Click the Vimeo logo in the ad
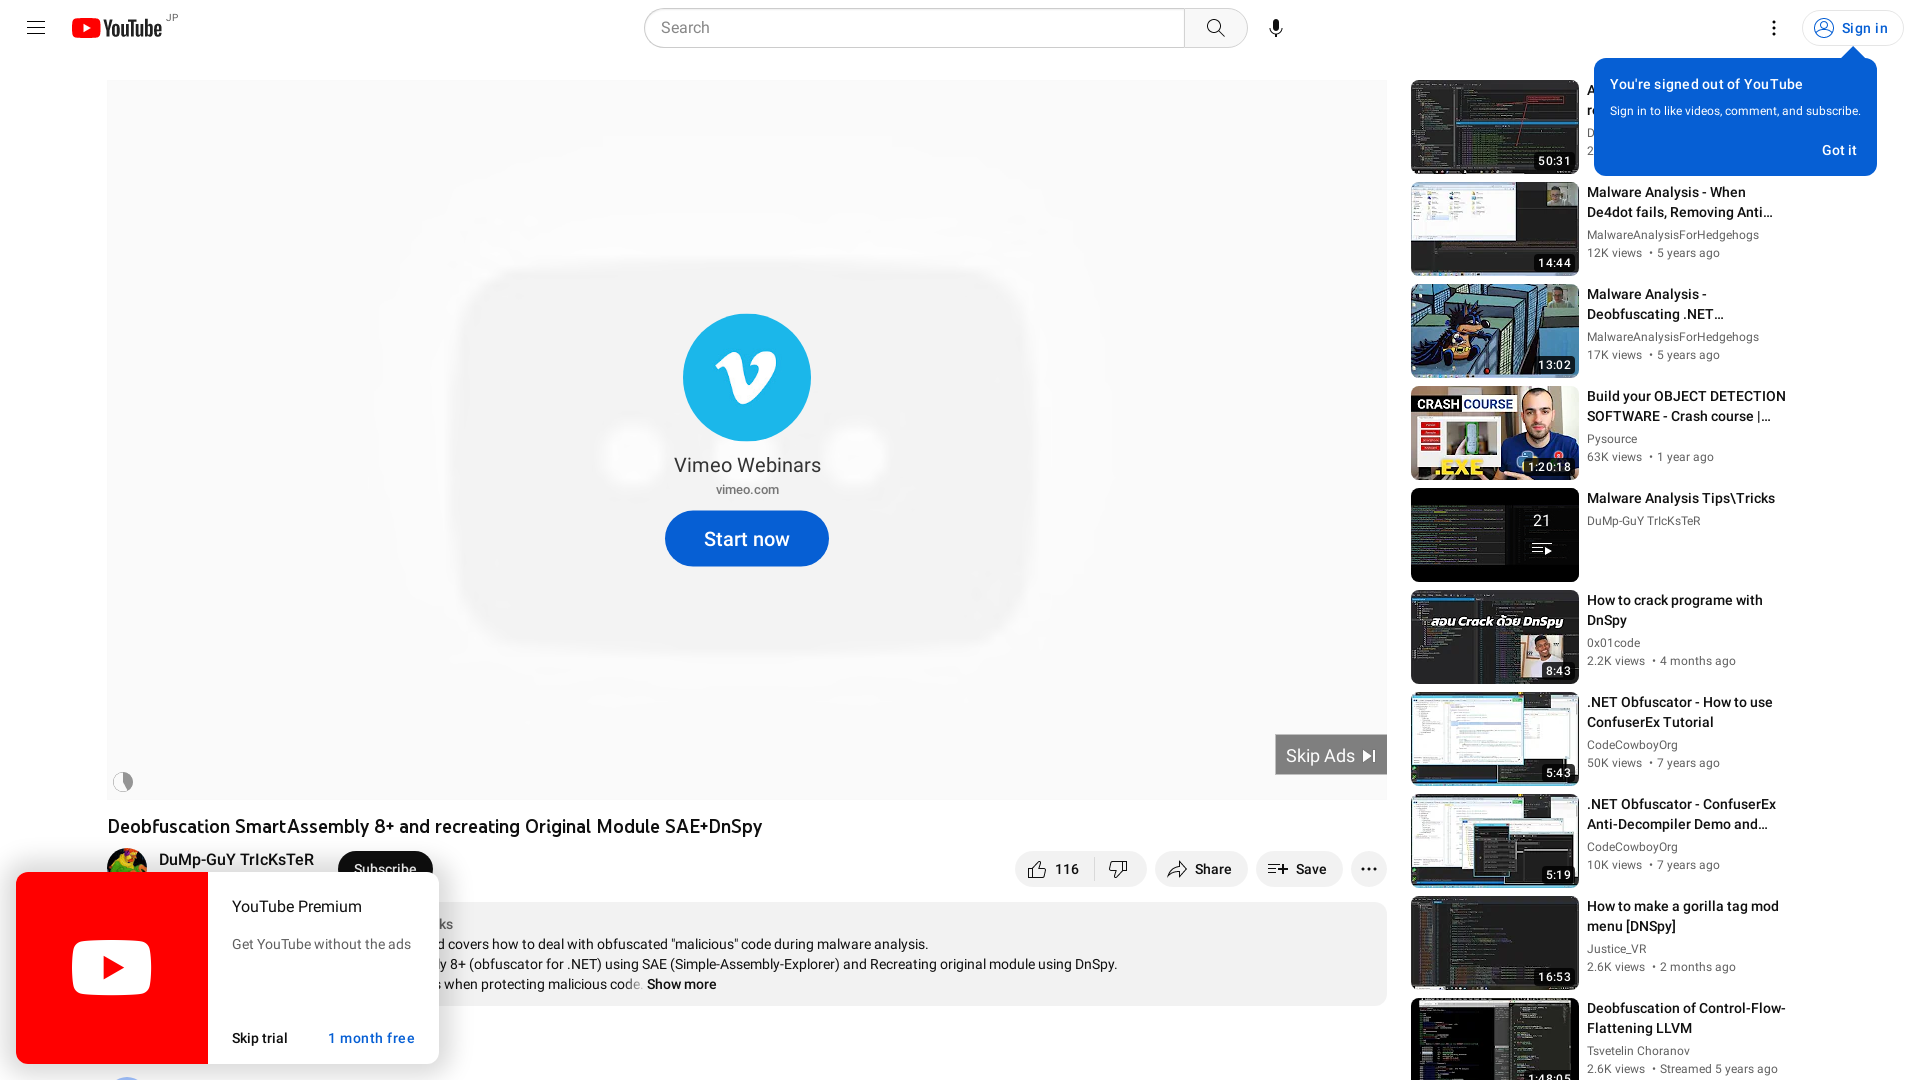 coord(746,377)
